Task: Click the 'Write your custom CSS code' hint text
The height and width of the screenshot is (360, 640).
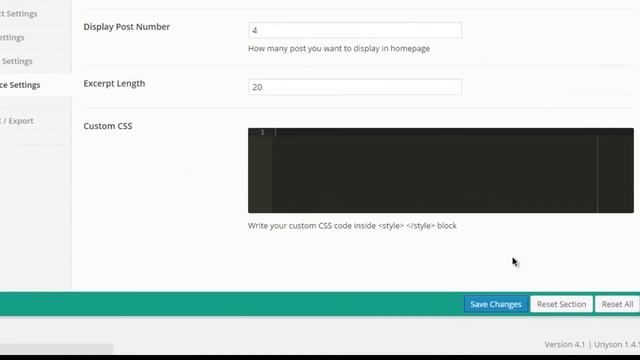Action: [352, 226]
